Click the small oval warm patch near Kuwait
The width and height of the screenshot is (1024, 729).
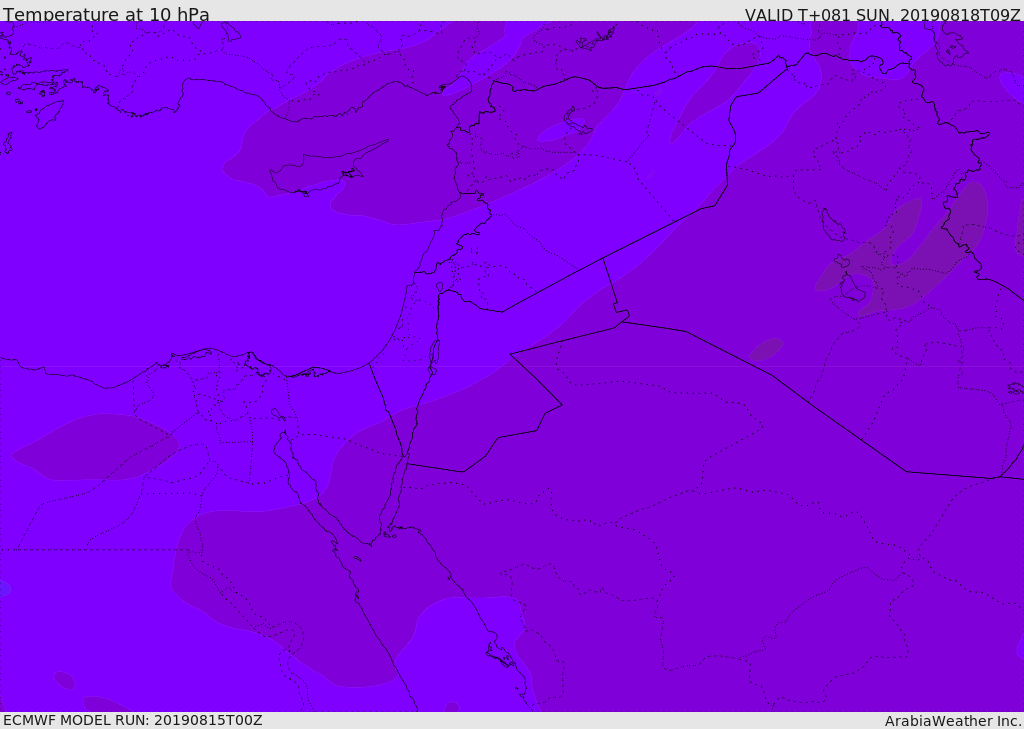click(765, 349)
